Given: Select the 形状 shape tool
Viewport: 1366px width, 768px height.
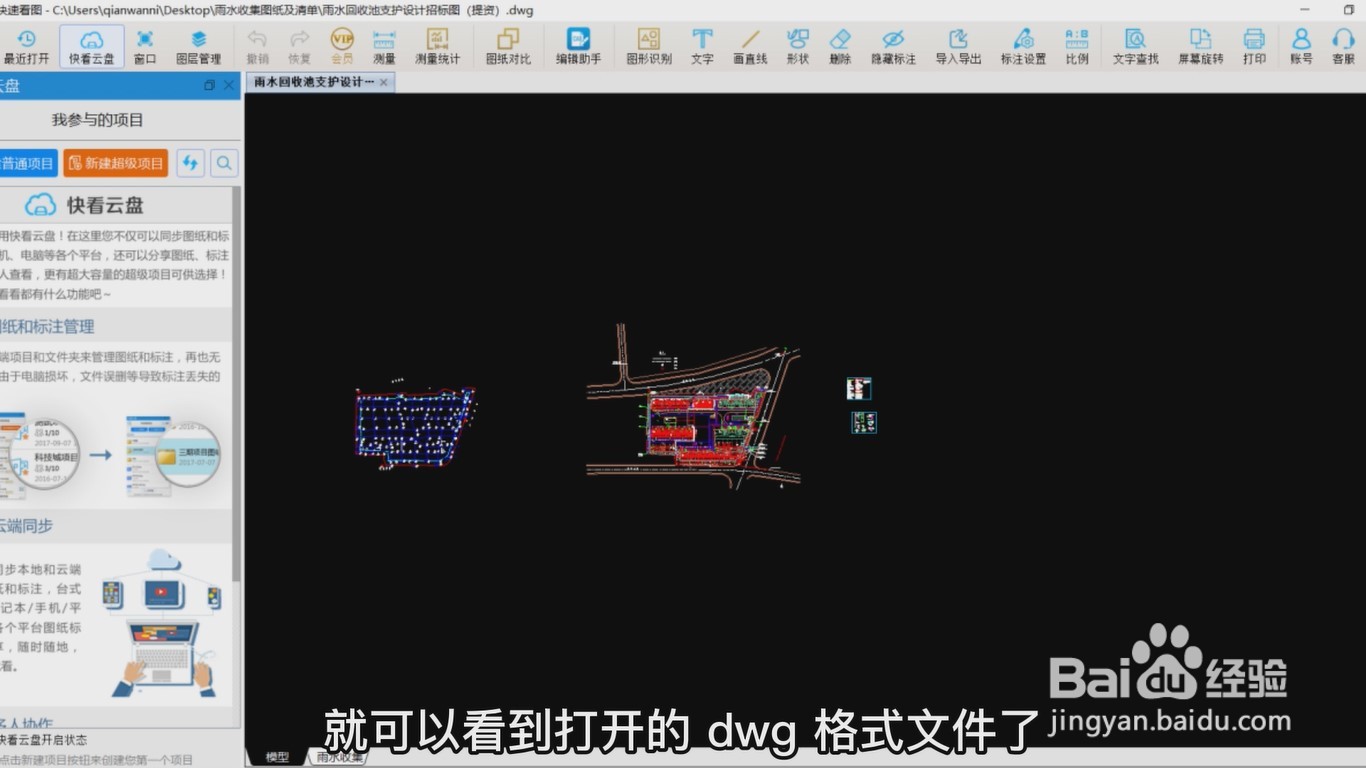Looking at the screenshot, I should coord(797,46).
